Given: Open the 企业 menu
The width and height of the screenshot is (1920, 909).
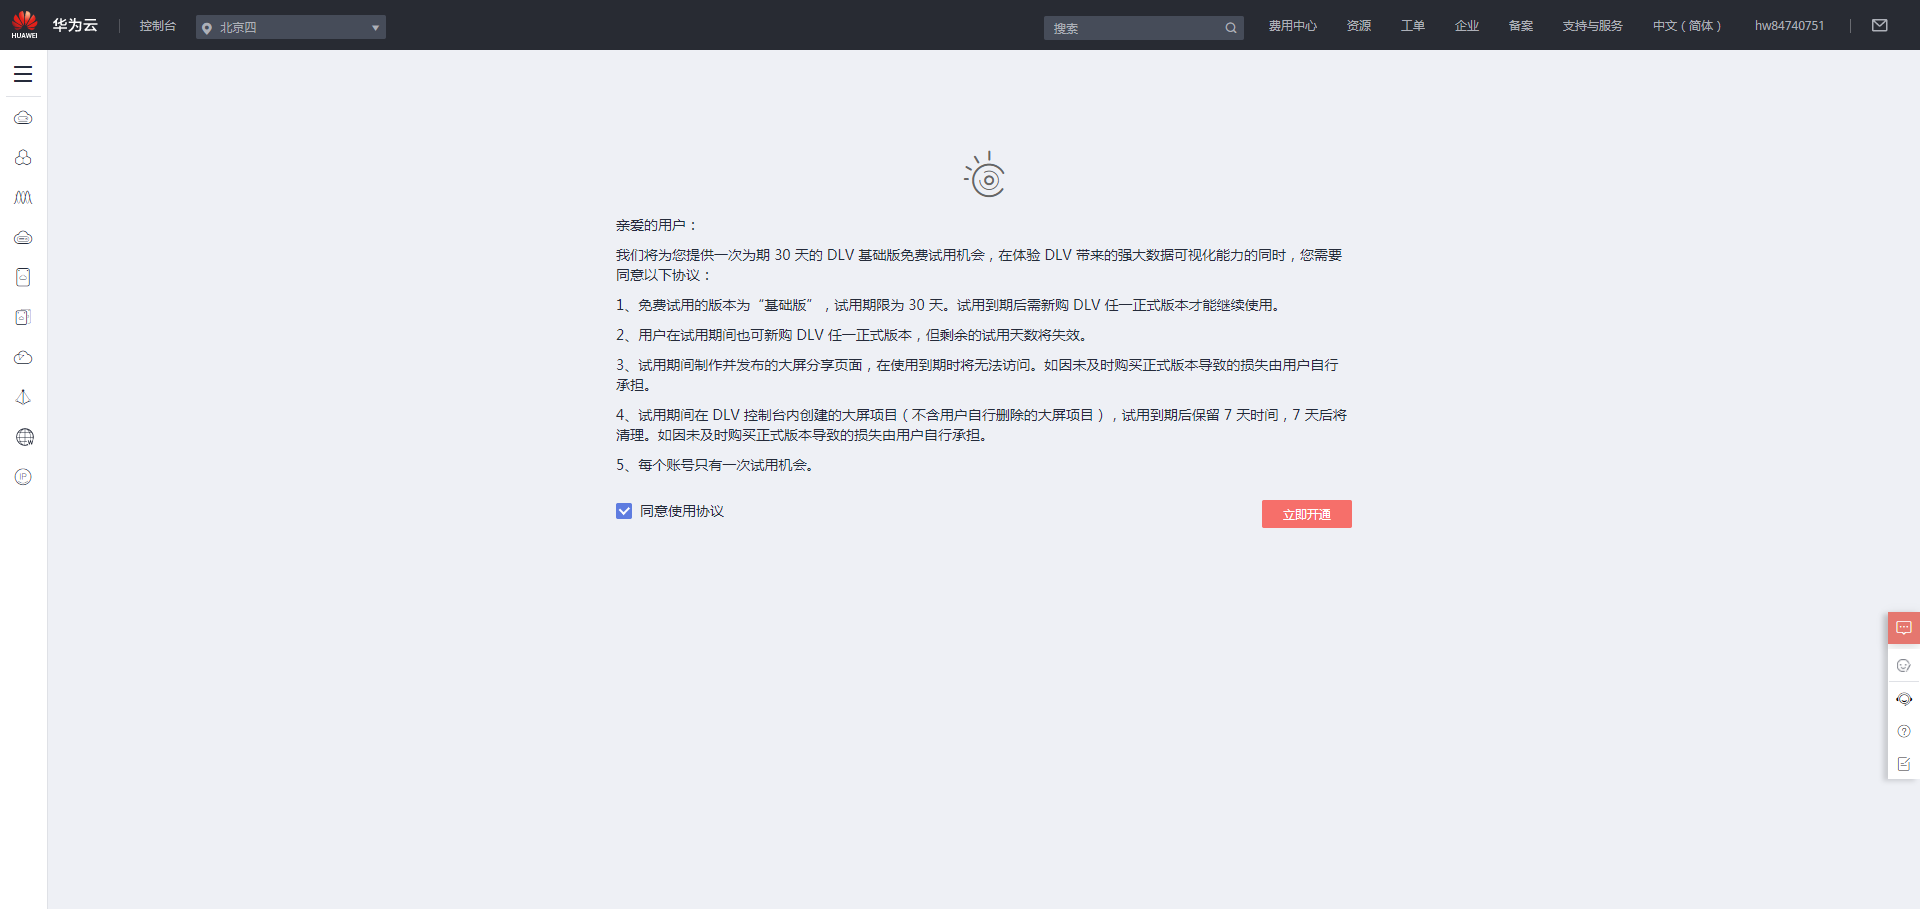Looking at the screenshot, I should (x=1467, y=26).
